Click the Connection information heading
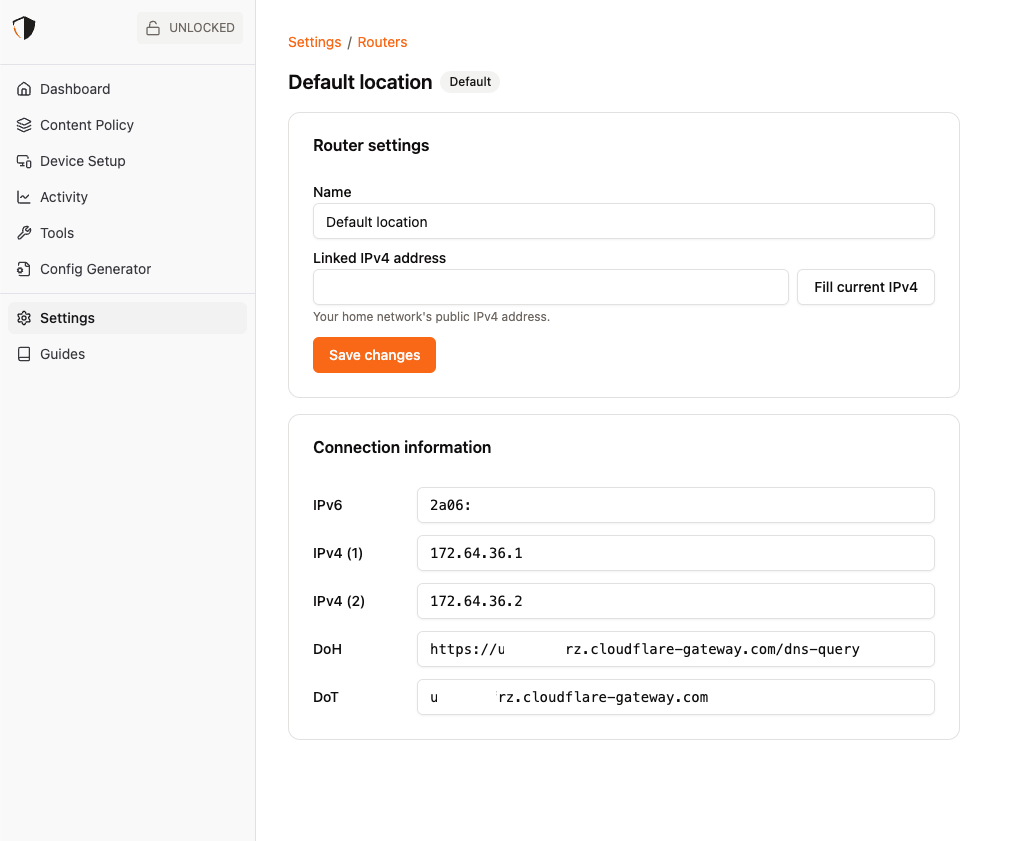The image size is (1016, 841). click(402, 447)
